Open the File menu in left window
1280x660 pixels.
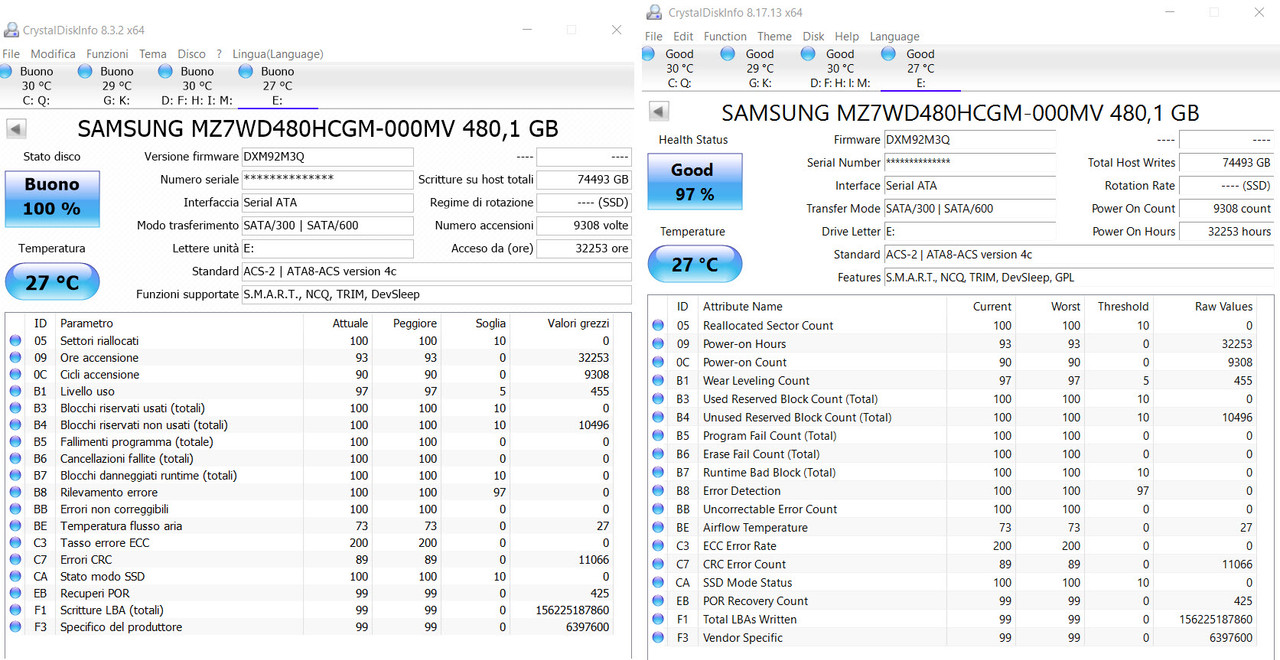click(11, 54)
